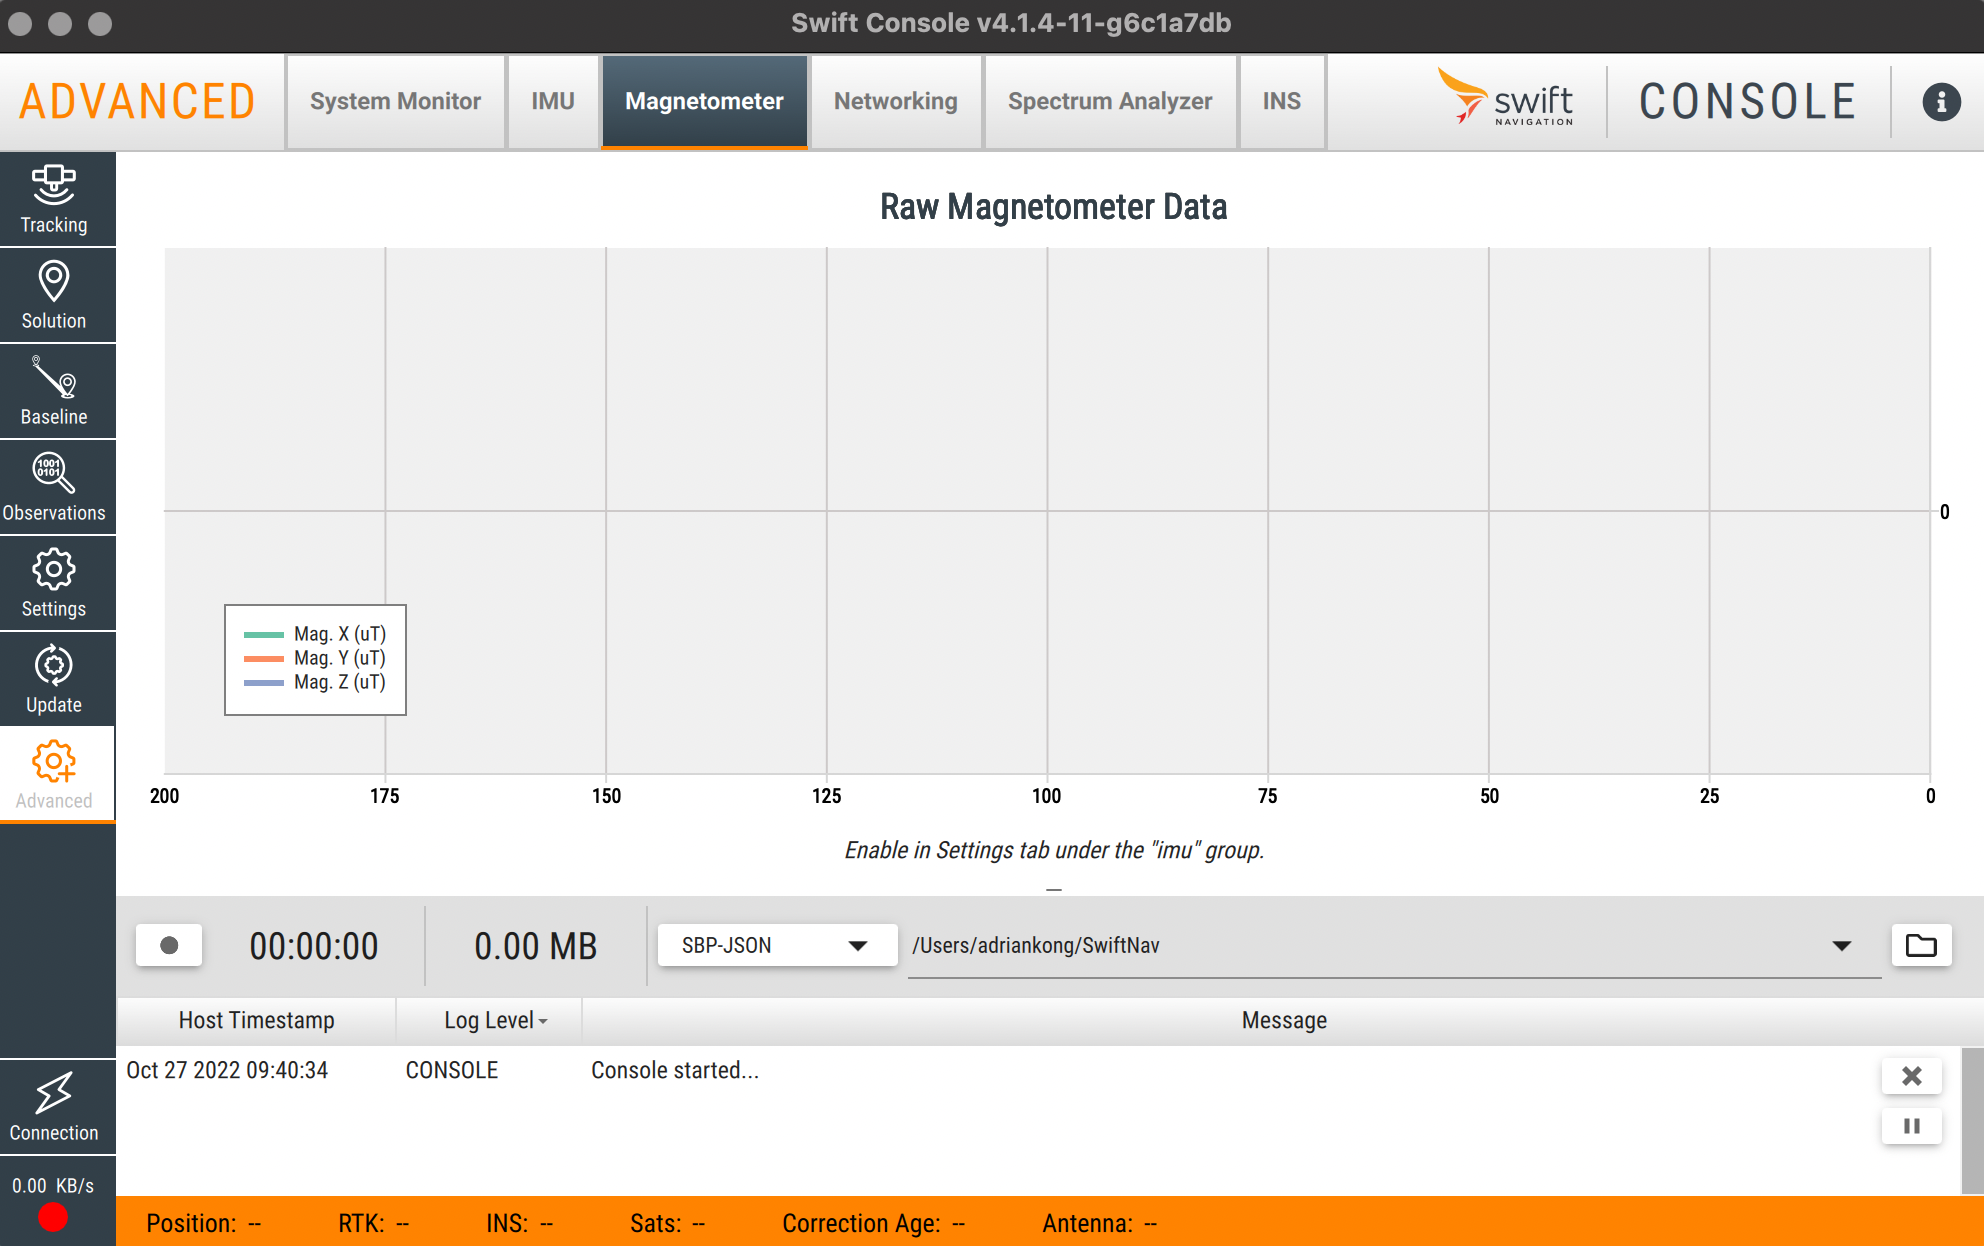Open the info about icon
1984x1246 pixels.
(x=1940, y=102)
